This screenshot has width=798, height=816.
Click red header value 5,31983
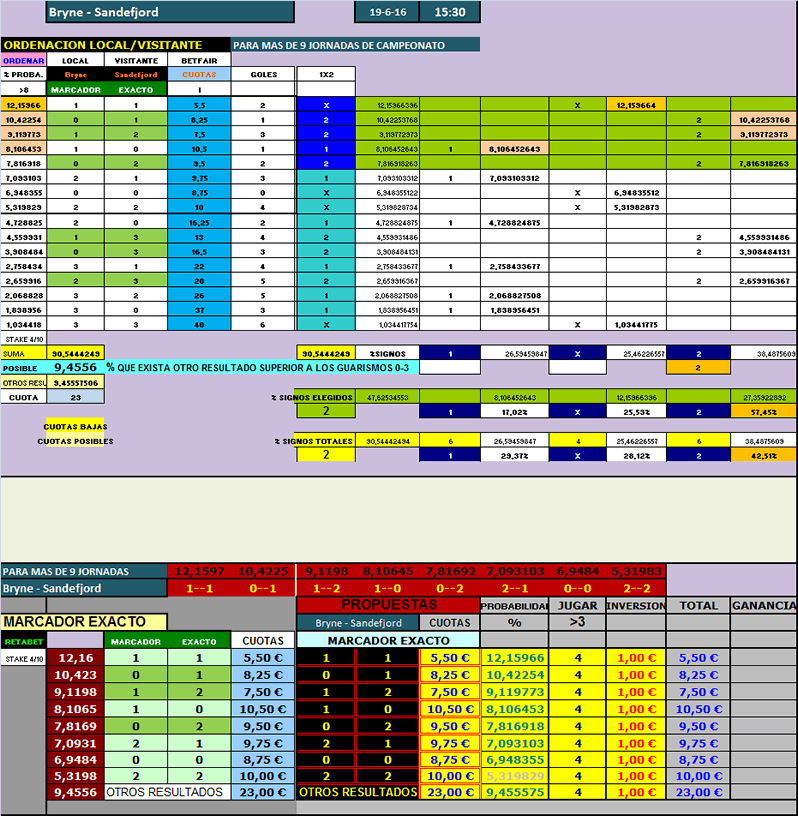tap(636, 571)
